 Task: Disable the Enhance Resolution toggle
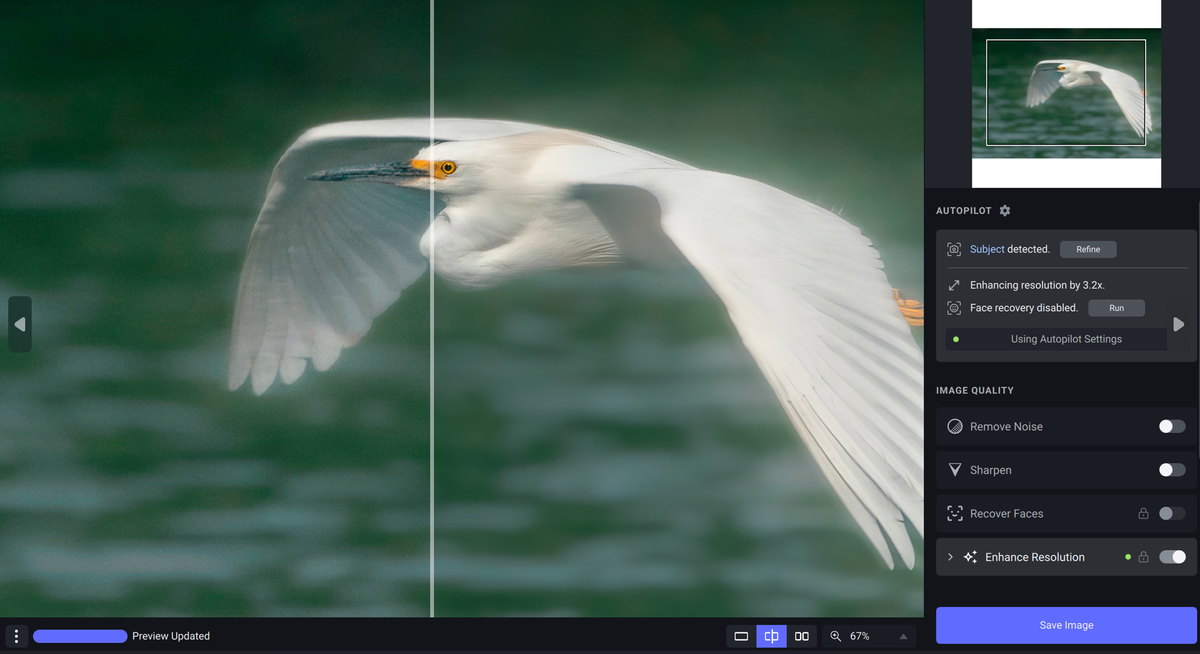[1171, 556]
